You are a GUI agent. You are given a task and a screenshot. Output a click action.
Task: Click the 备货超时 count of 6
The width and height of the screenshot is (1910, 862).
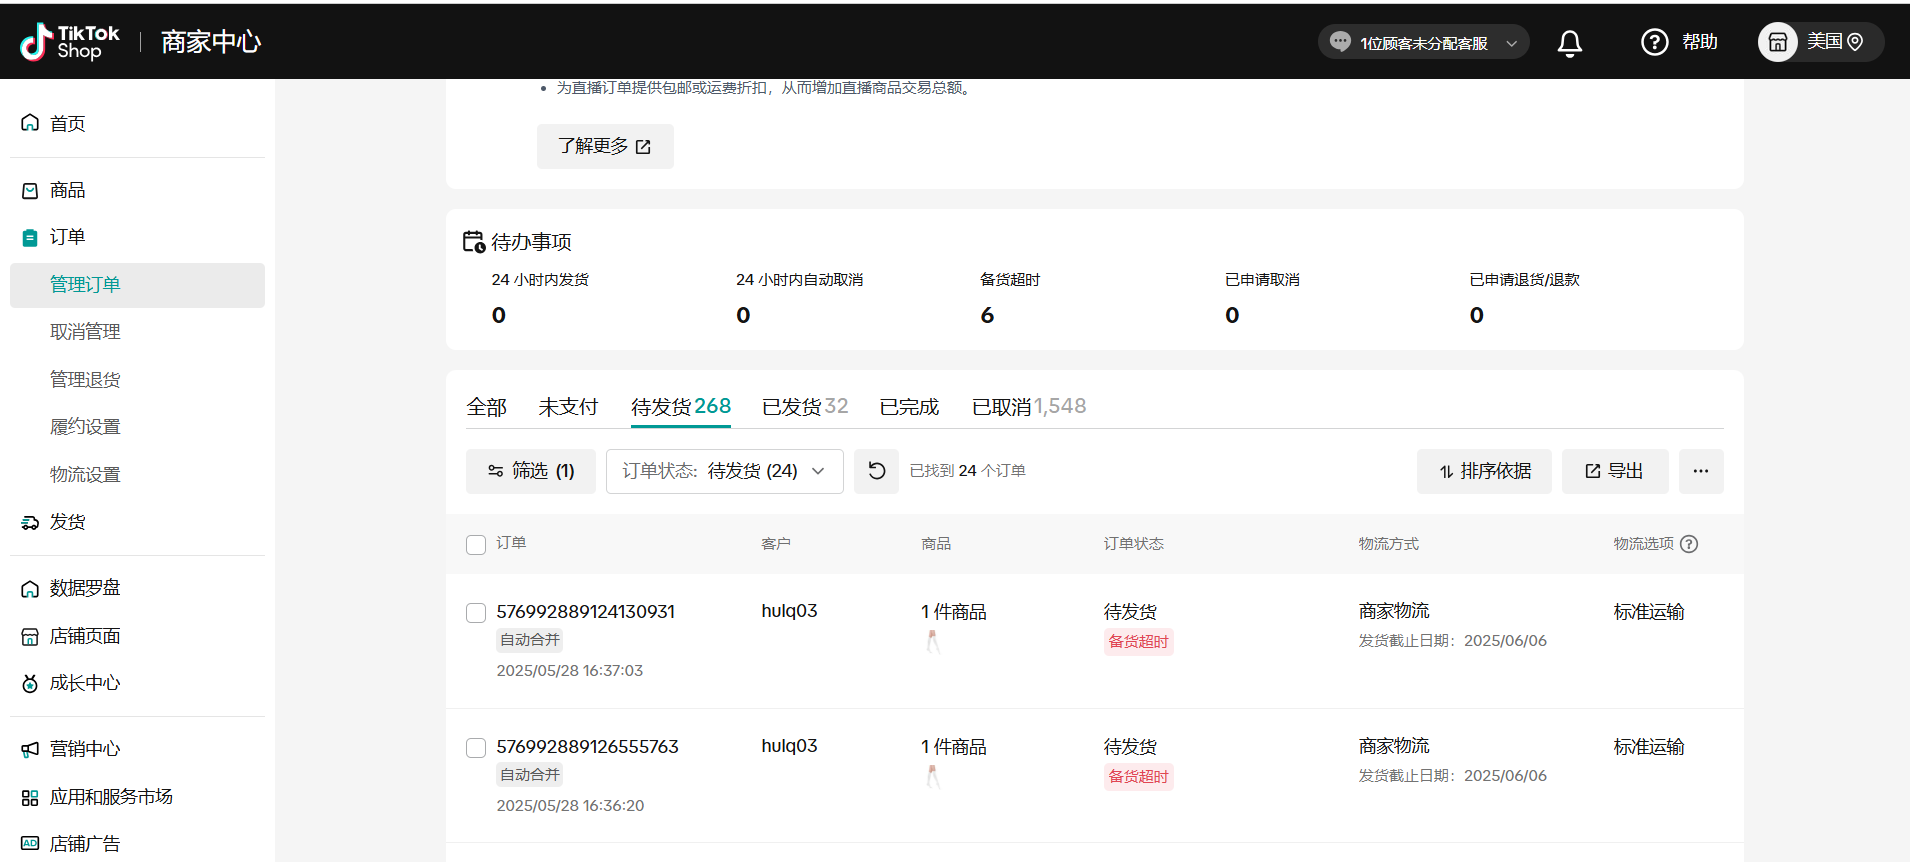[987, 316]
